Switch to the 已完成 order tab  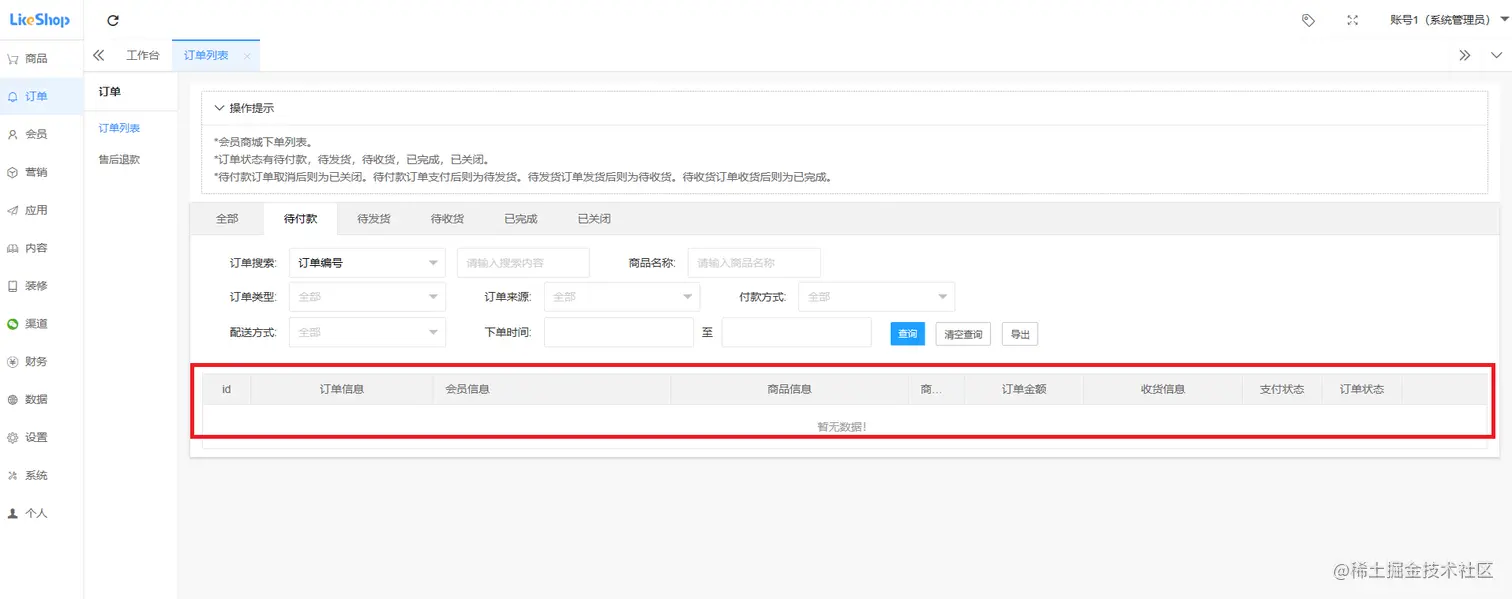(x=521, y=218)
